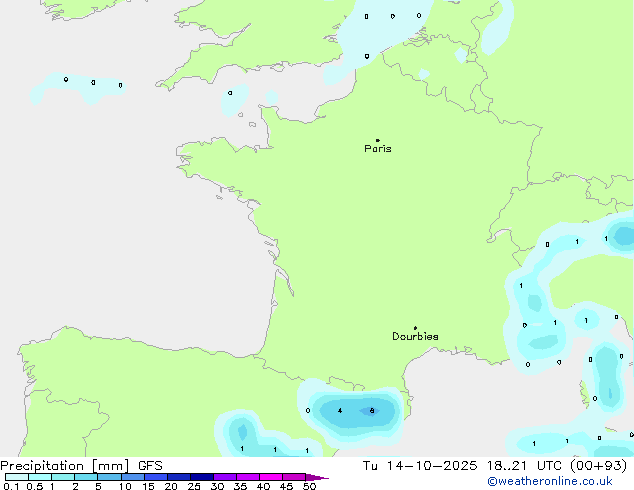Click the over-50 mm legend arrow tip
This screenshot has width=634, height=490.
pos(317,477)
